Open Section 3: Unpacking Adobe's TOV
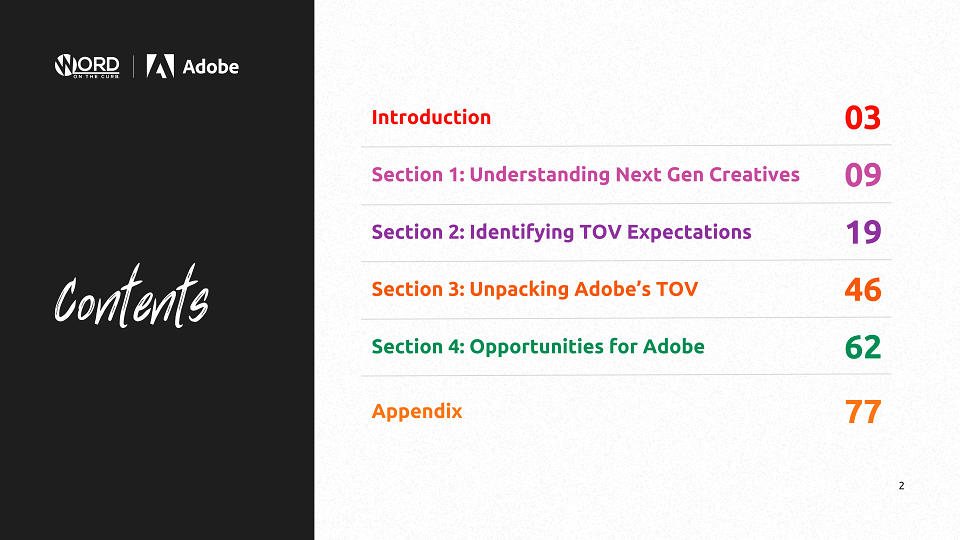 coord(534,289)
